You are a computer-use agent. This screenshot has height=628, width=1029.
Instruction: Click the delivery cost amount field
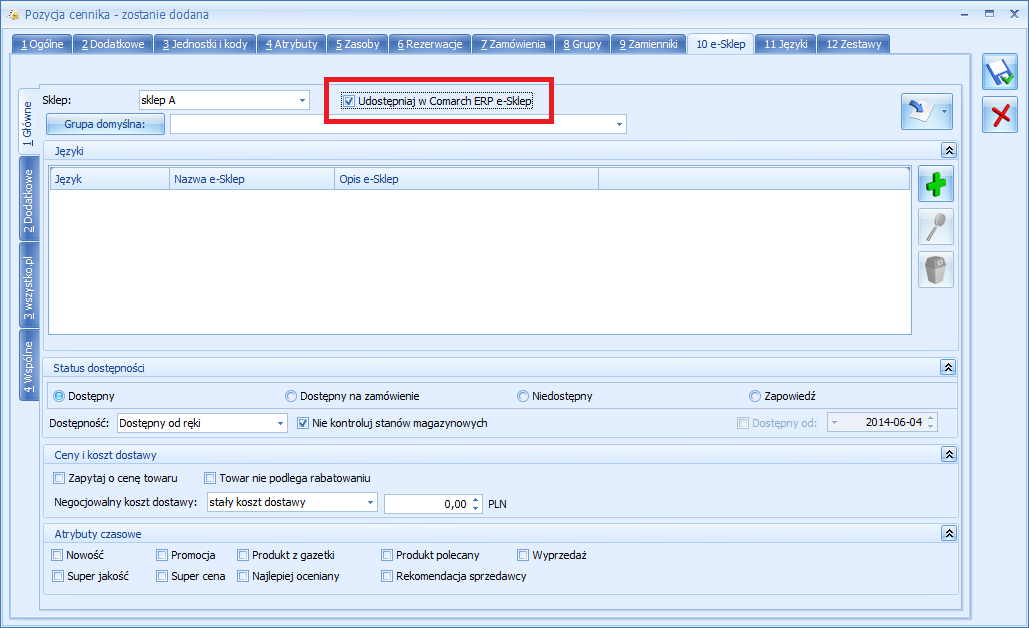point(427,504)
